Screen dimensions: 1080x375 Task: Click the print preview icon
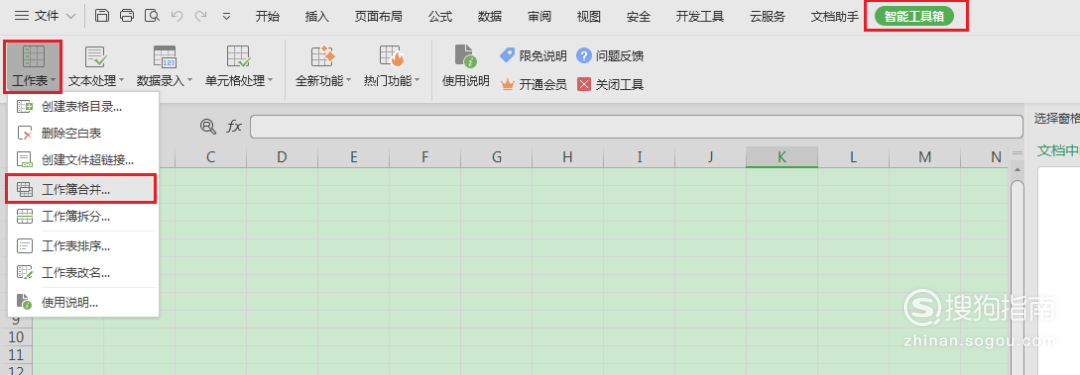(152, 16)
